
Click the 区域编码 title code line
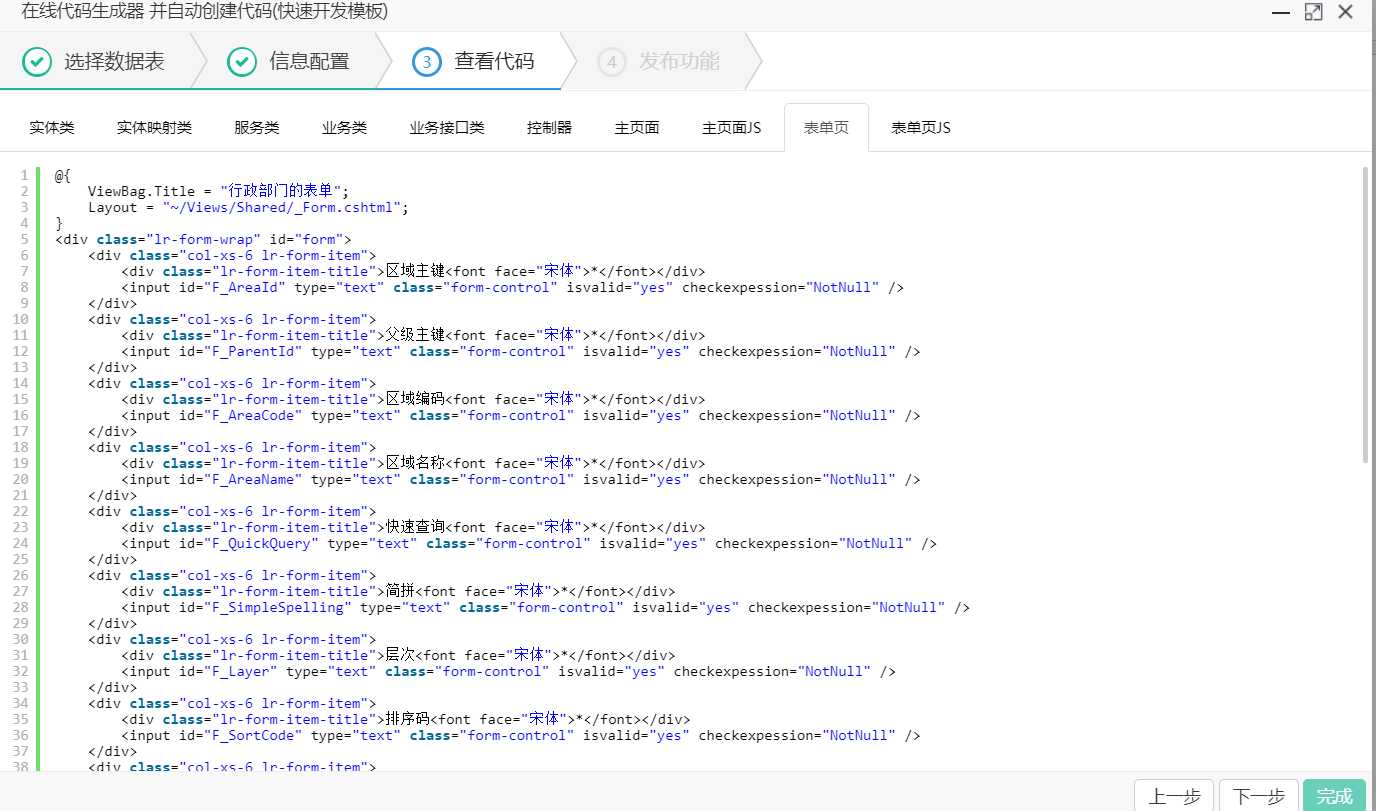click(x=413, y=399)
